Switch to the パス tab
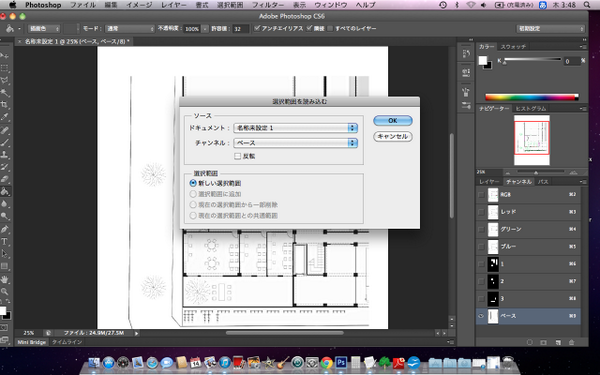The height and width of the screenshot is (375, 600). [543, 182]
